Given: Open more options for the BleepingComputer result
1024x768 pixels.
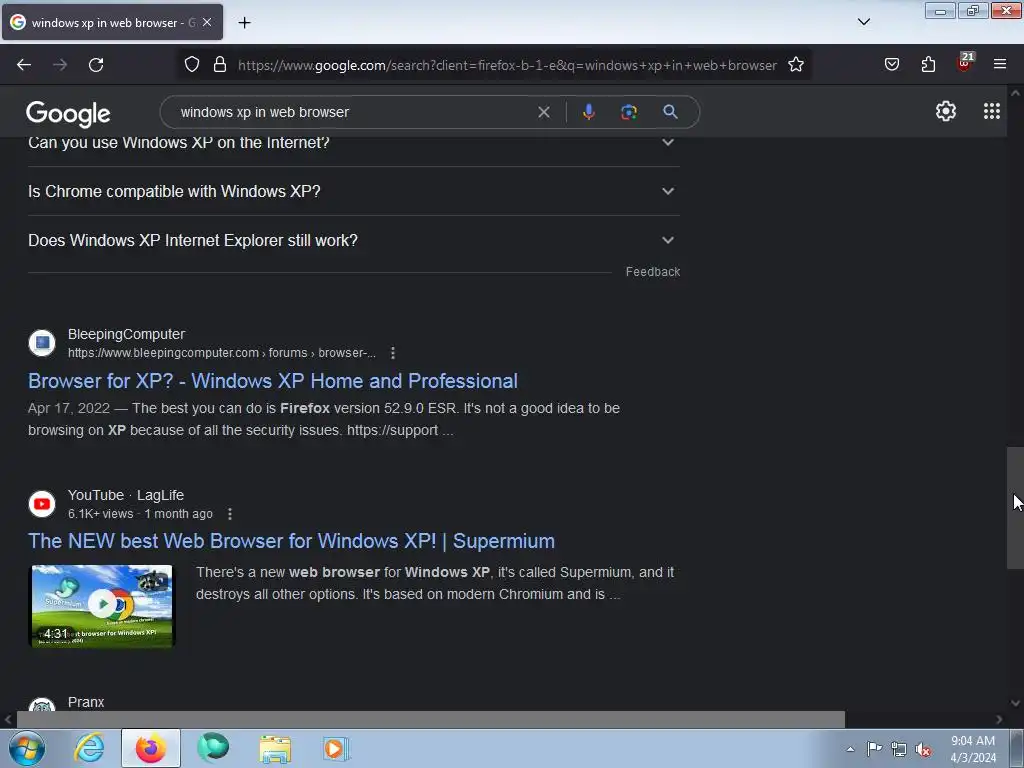Looking at the screenshot, I should point(392,353).
